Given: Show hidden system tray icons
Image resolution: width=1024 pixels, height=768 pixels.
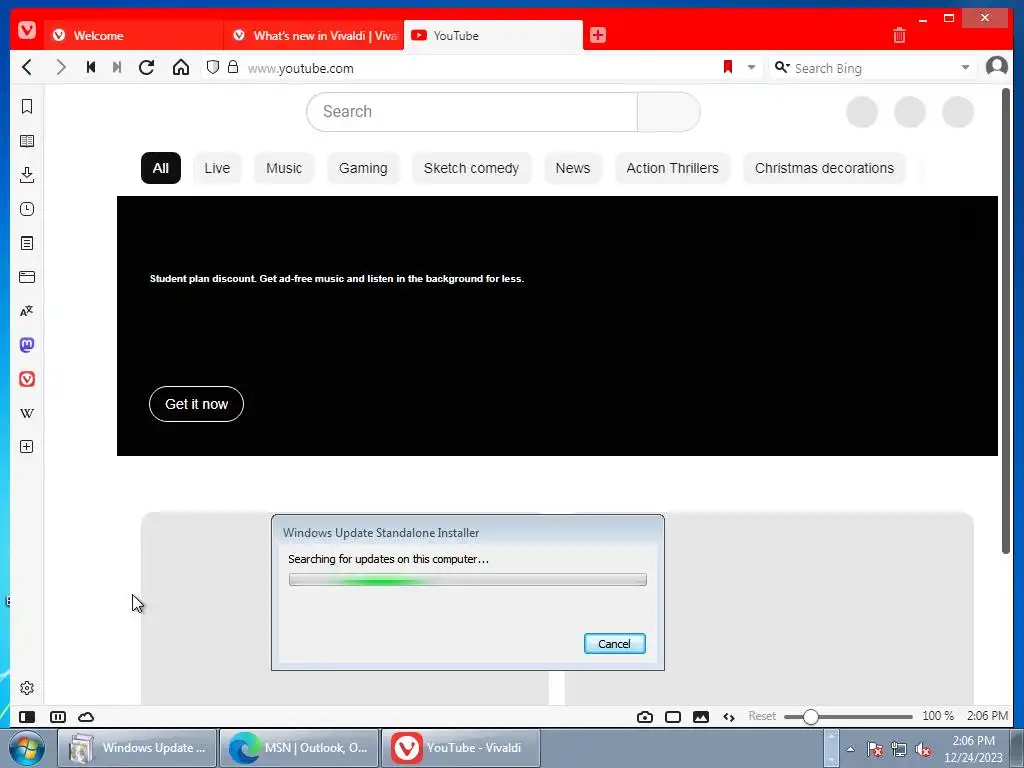Looking at the screenshot, I should point(850,749).
